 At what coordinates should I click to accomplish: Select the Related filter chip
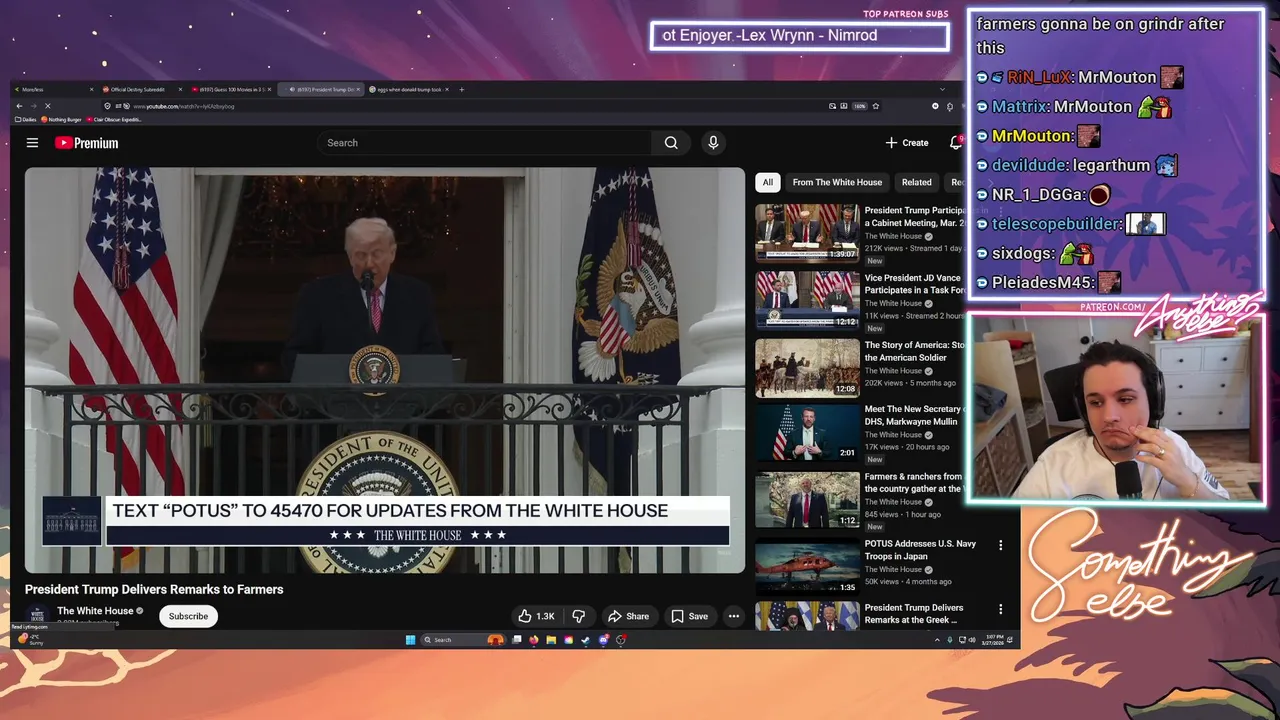point(916,182)
